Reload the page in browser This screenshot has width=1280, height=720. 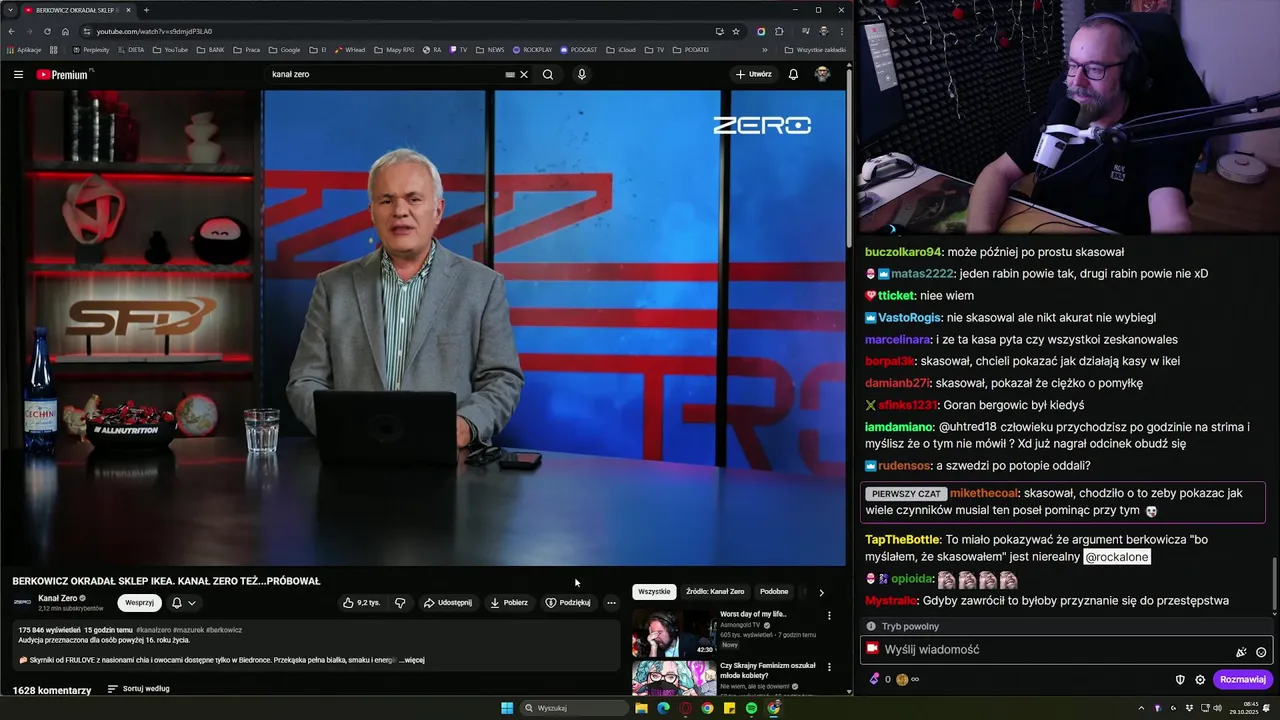tap(47, 31)
